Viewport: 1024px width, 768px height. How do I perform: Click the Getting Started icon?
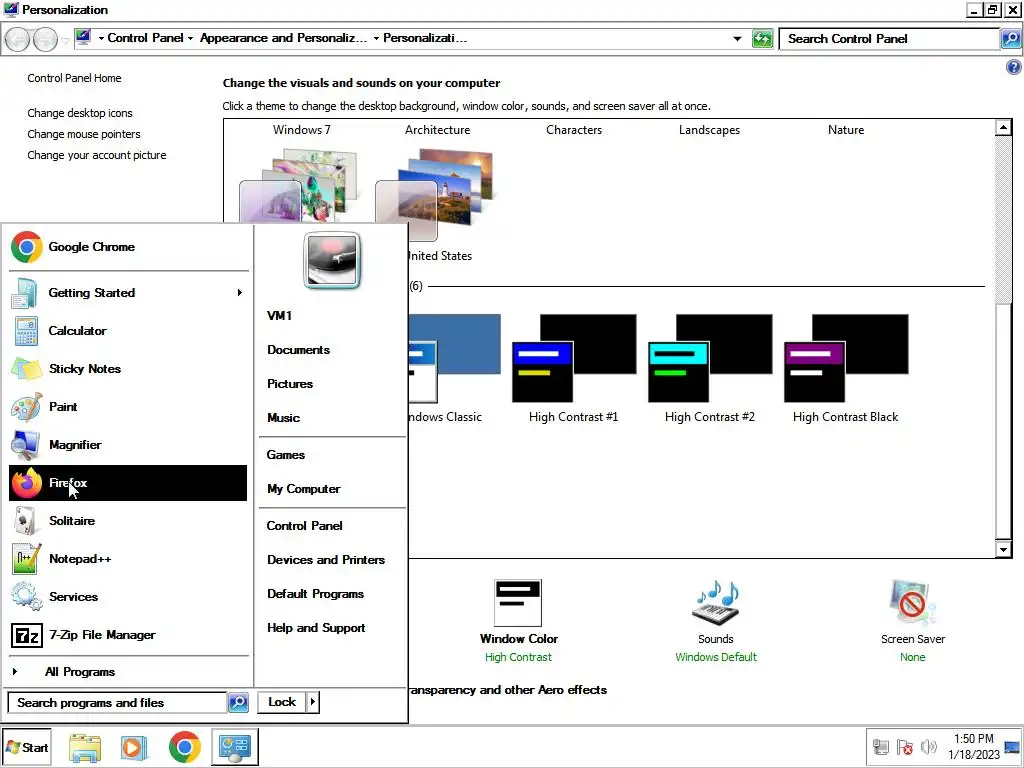[25, 293]
